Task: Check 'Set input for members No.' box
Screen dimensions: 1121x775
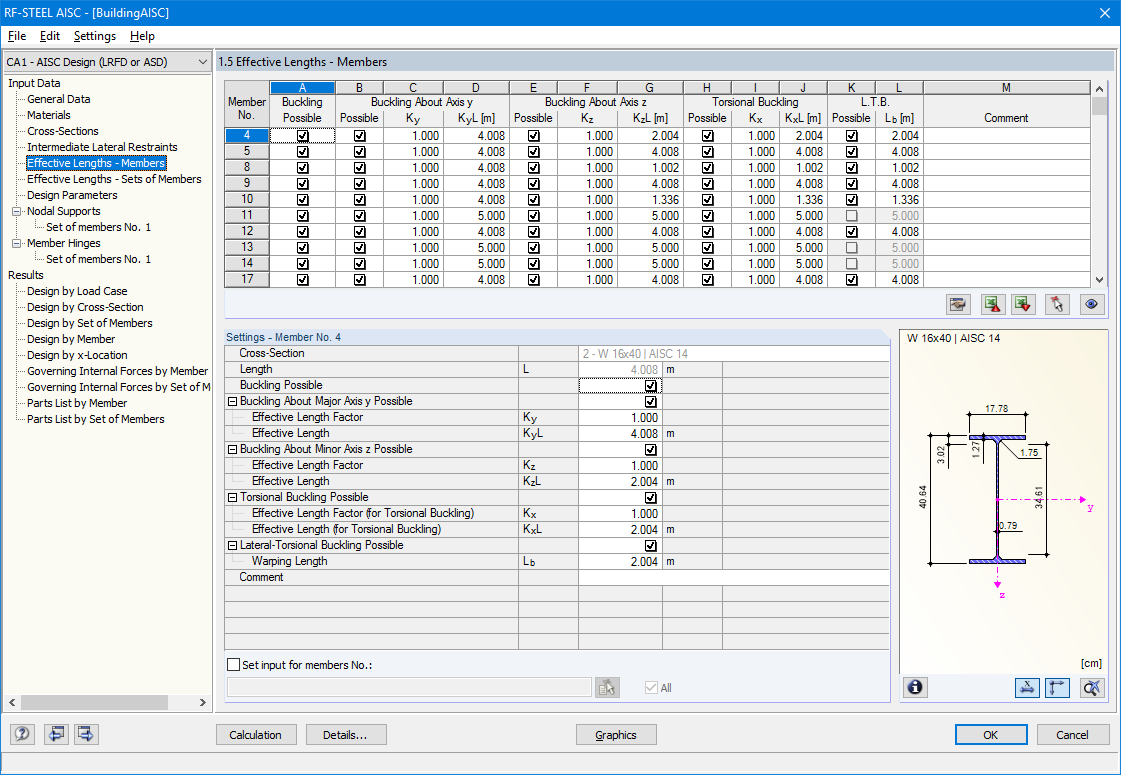Action: click(233, 665)
